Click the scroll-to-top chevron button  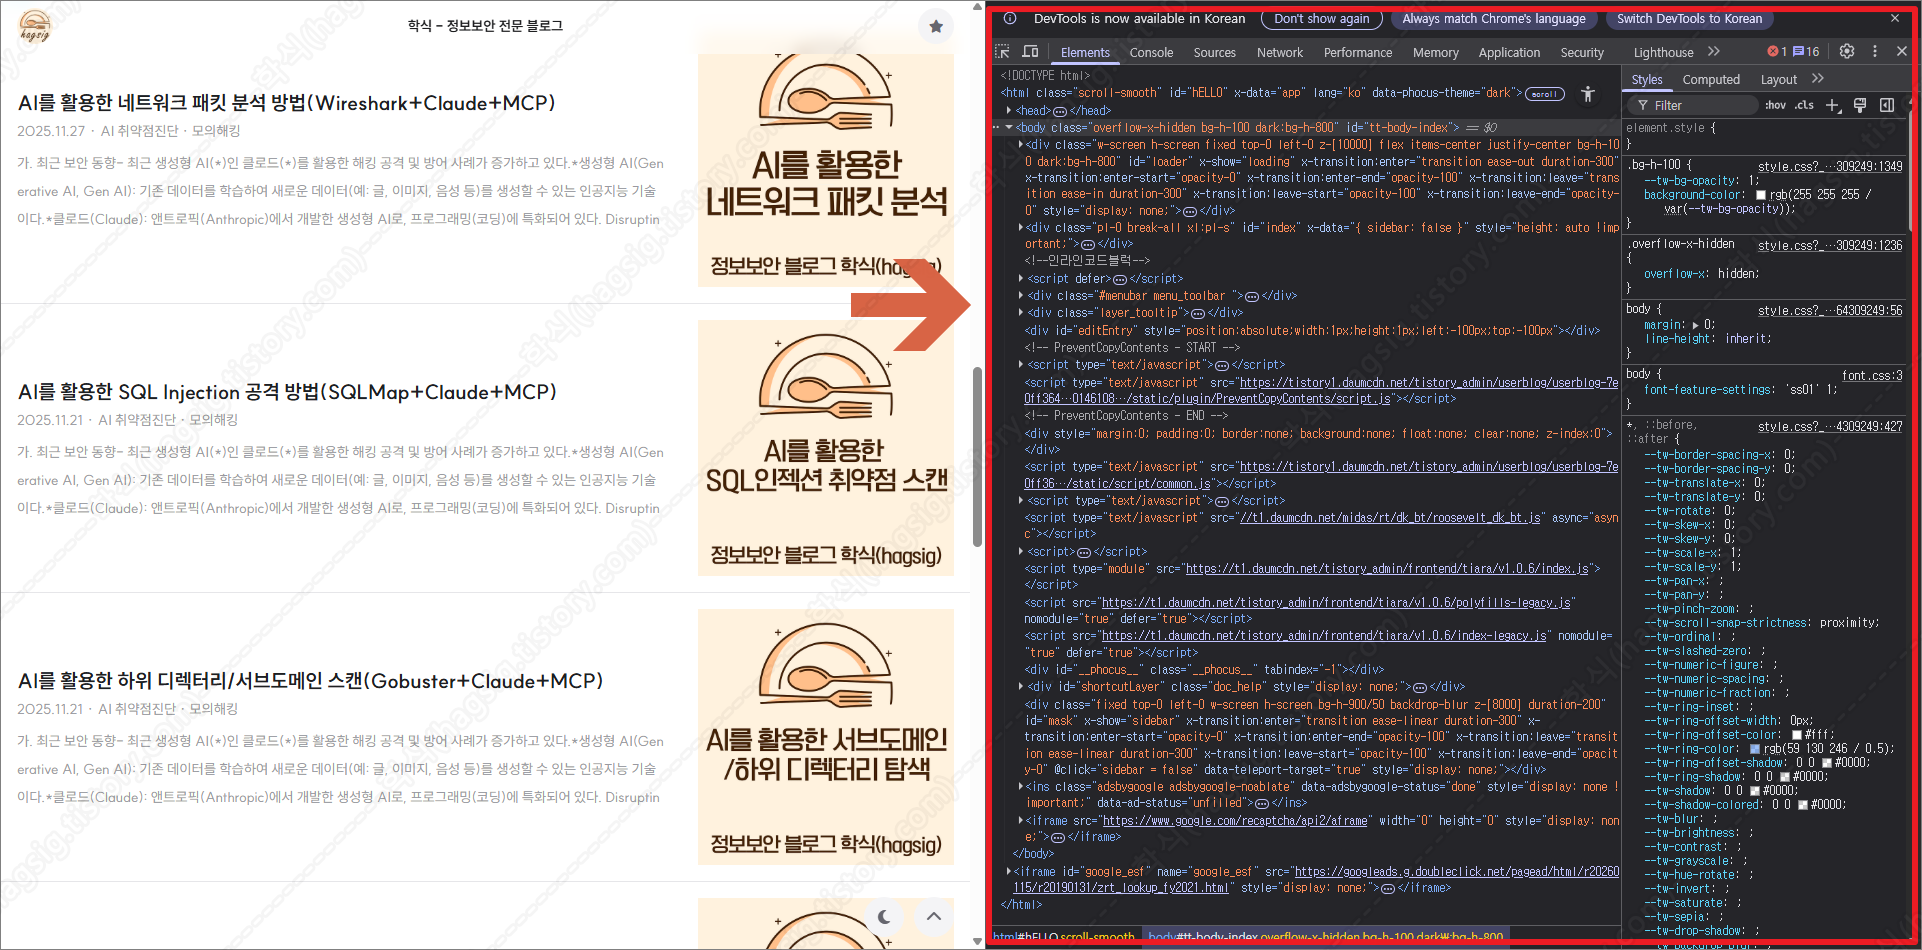[933, 916]
